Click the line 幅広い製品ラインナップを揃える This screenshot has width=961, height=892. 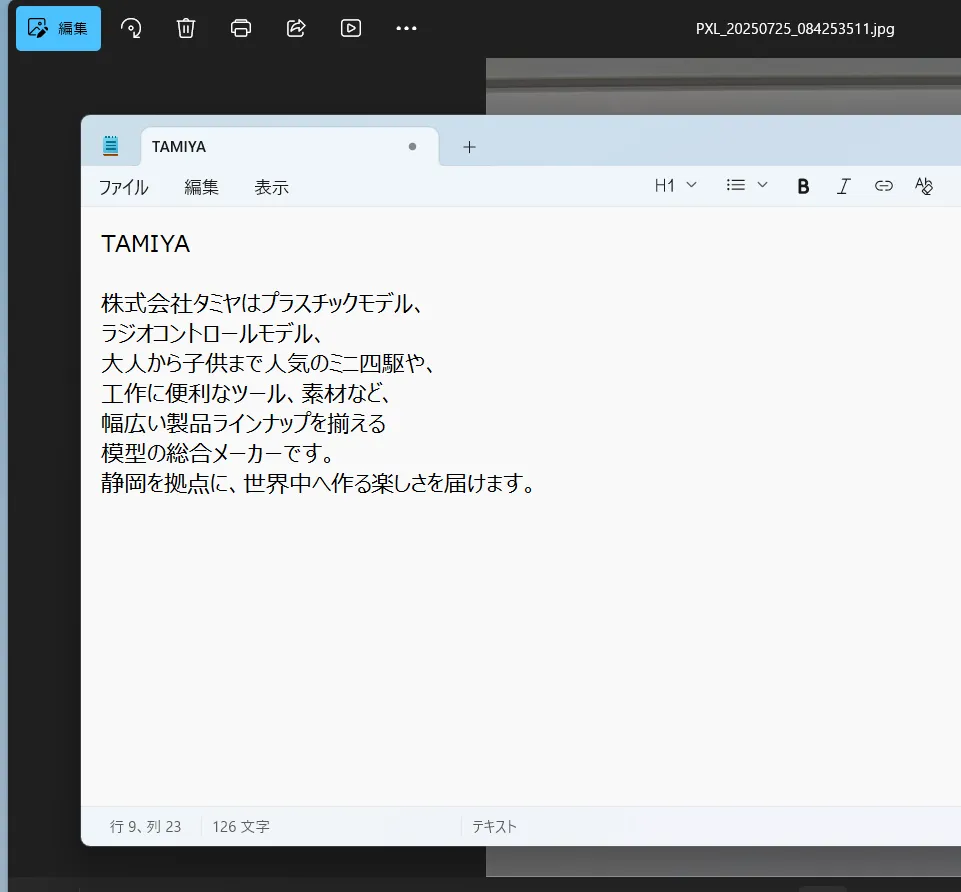(x=243, y=424)
